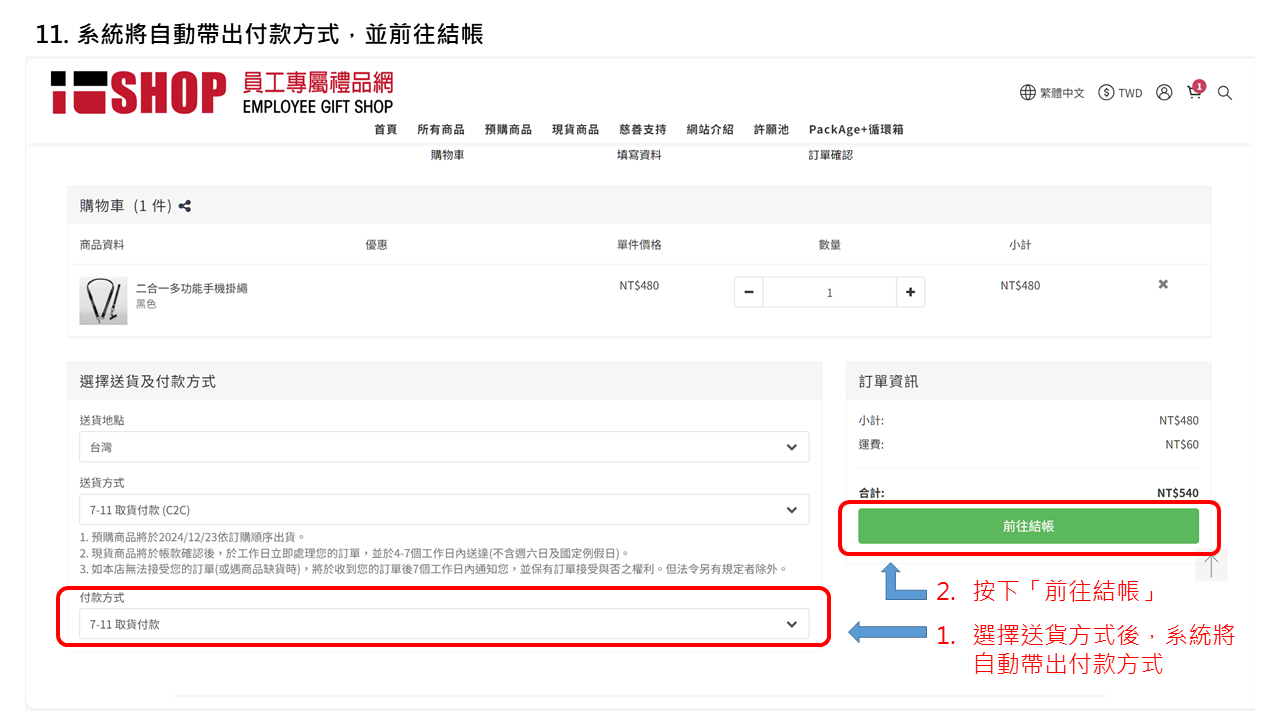Click the quantity input field
Screen dimensions: 1280x720
click(x=829, y=292)
